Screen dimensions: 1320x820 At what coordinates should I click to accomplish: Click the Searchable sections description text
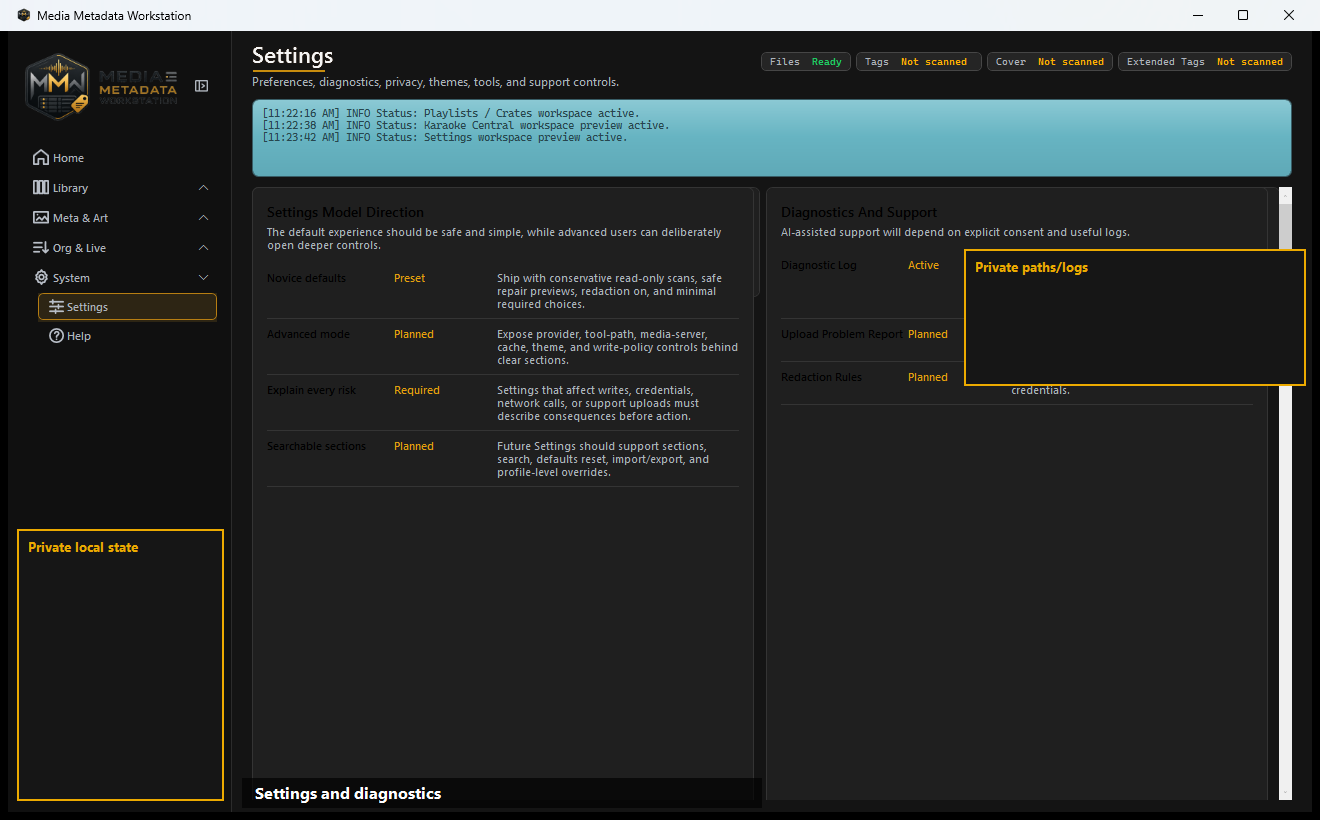(603, 459)
